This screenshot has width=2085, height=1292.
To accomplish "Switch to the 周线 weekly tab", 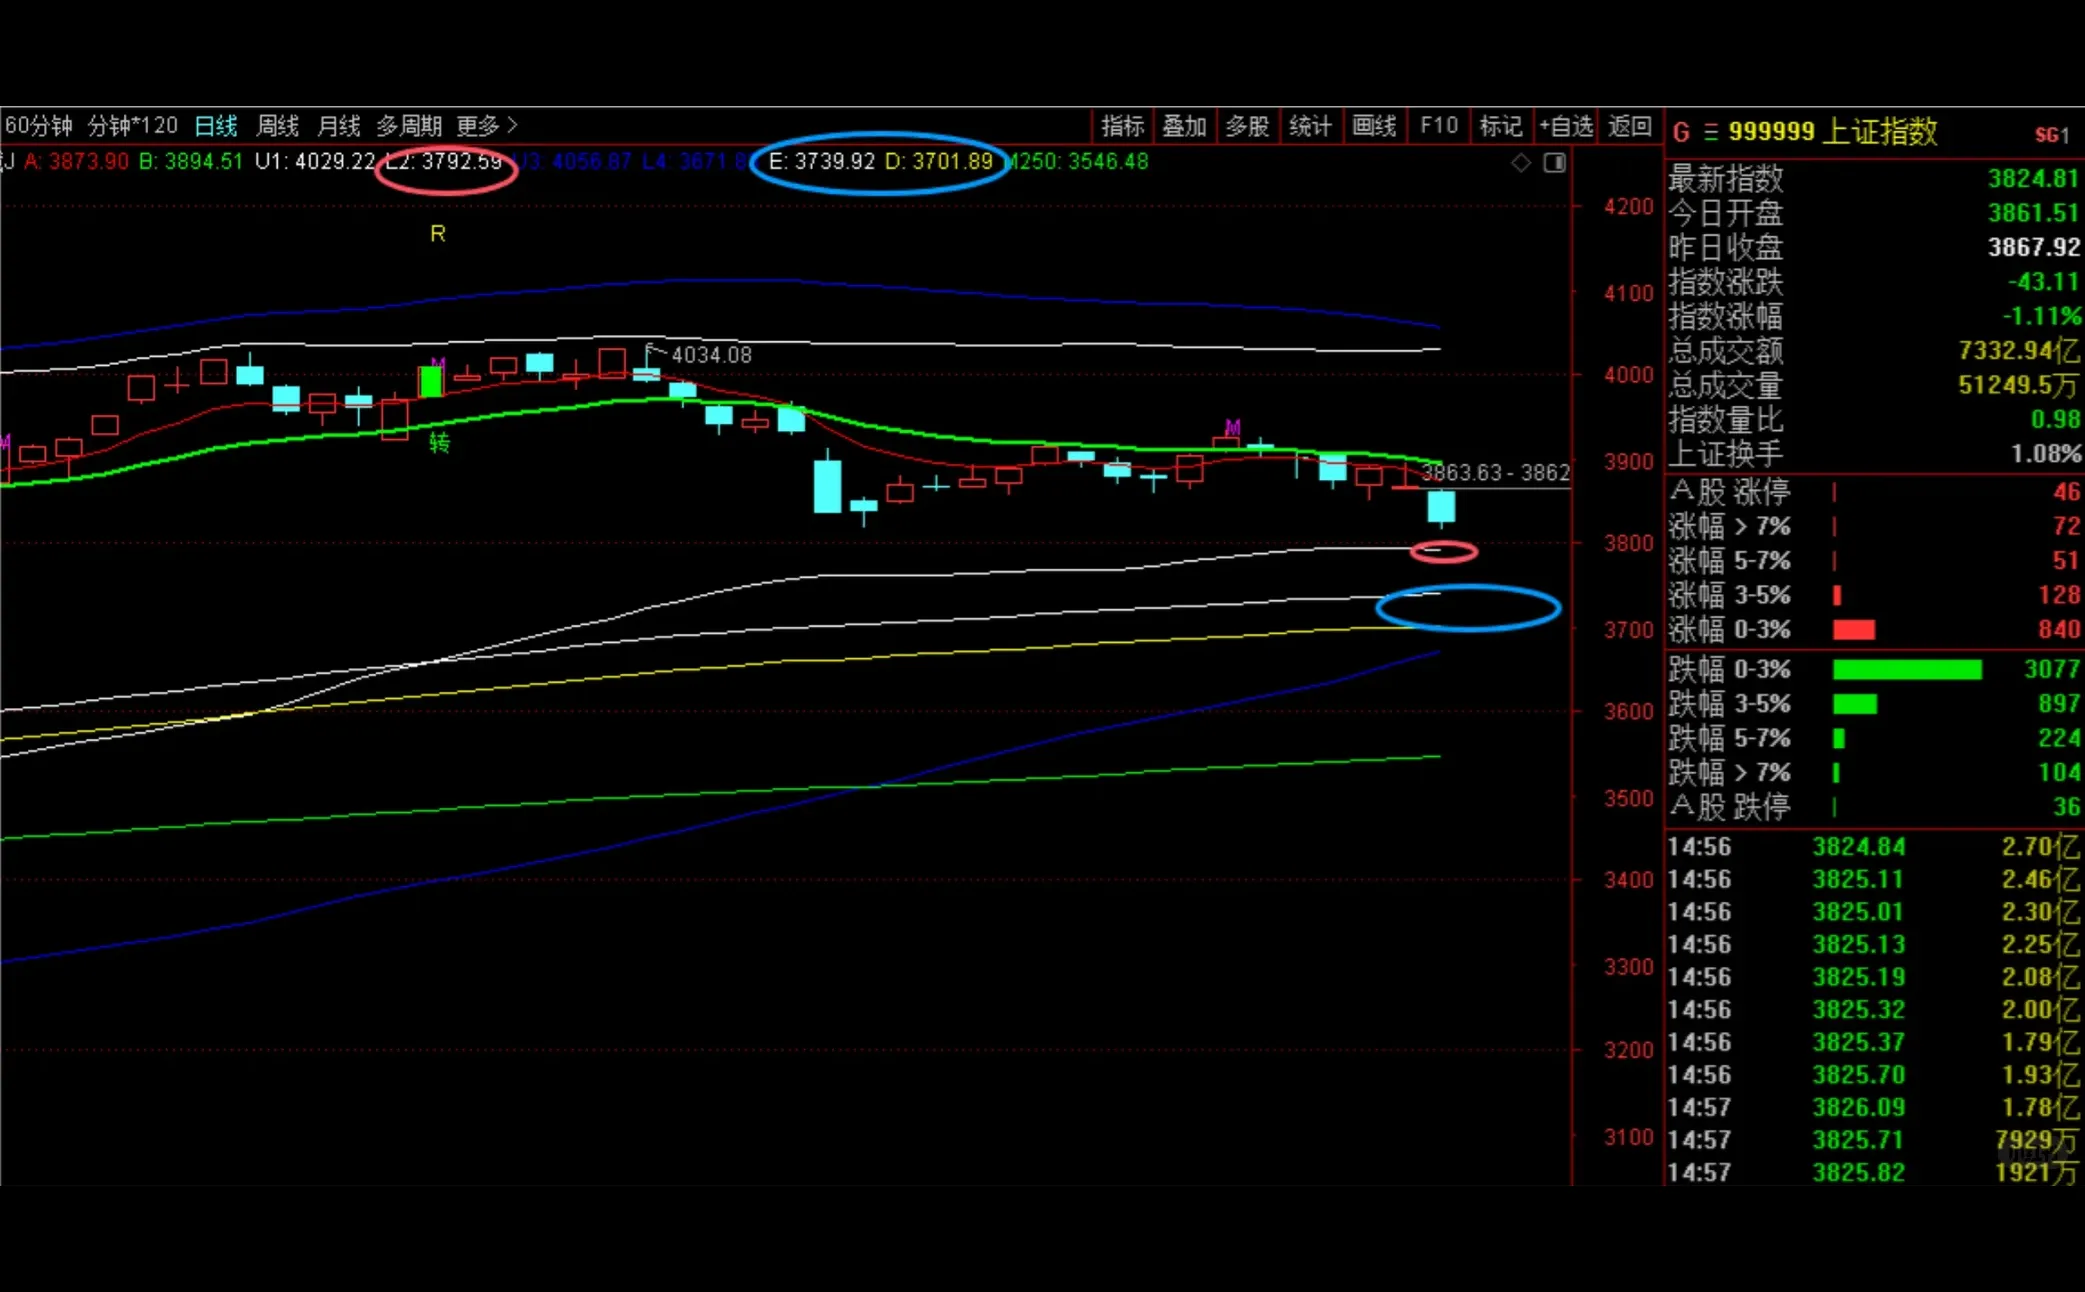I will pos(277,126).
